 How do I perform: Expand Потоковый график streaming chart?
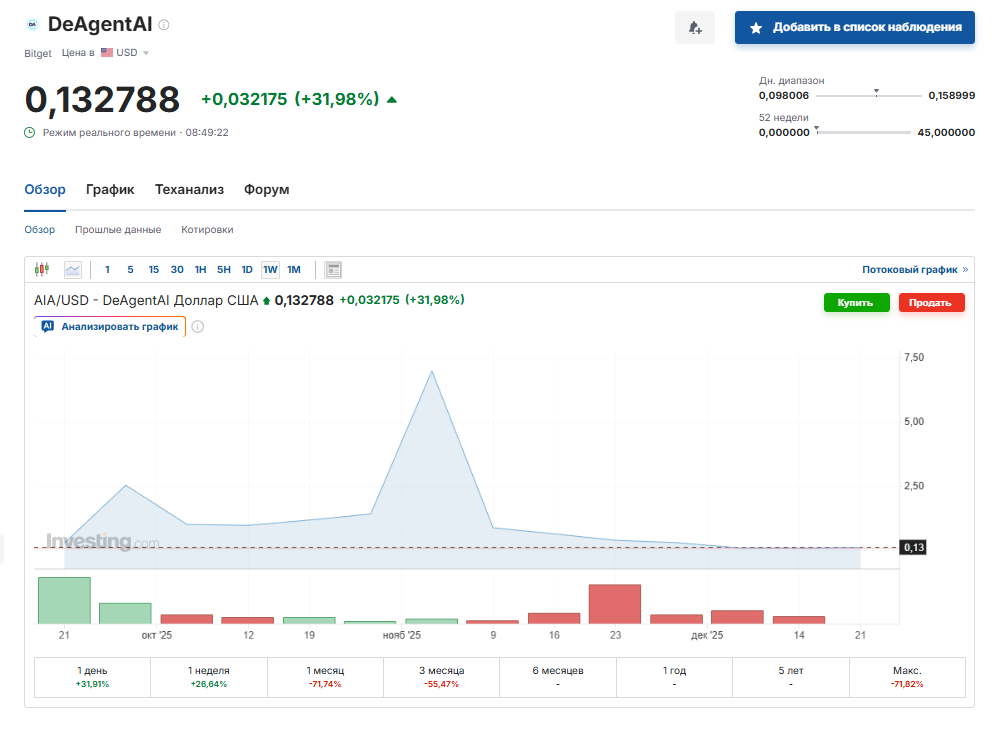pyautogui.click(x=915, y=269)
